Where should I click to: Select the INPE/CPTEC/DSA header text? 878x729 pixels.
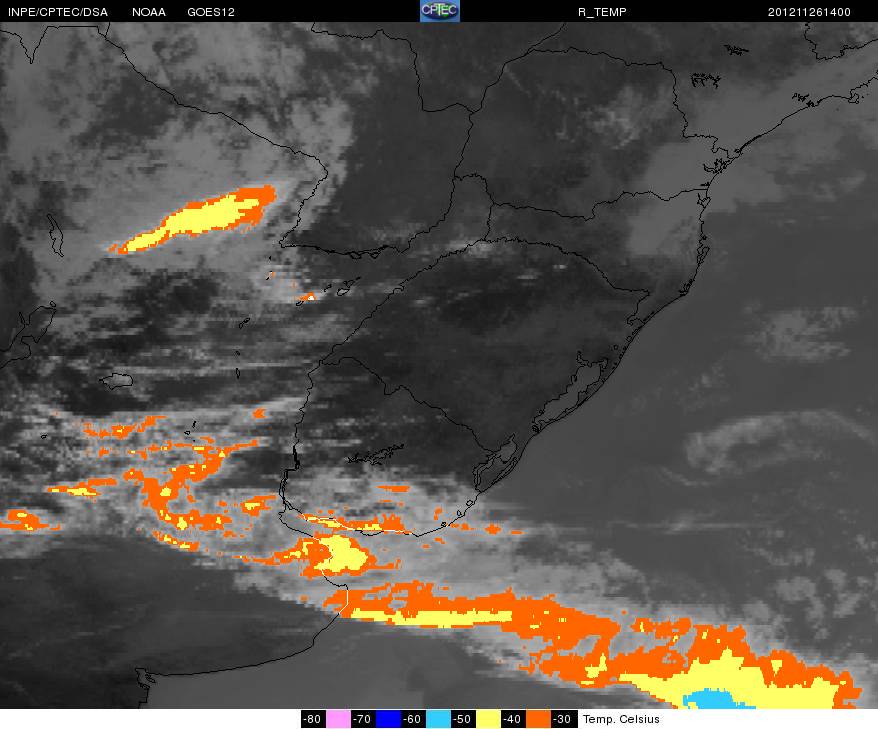click(58, 12)
